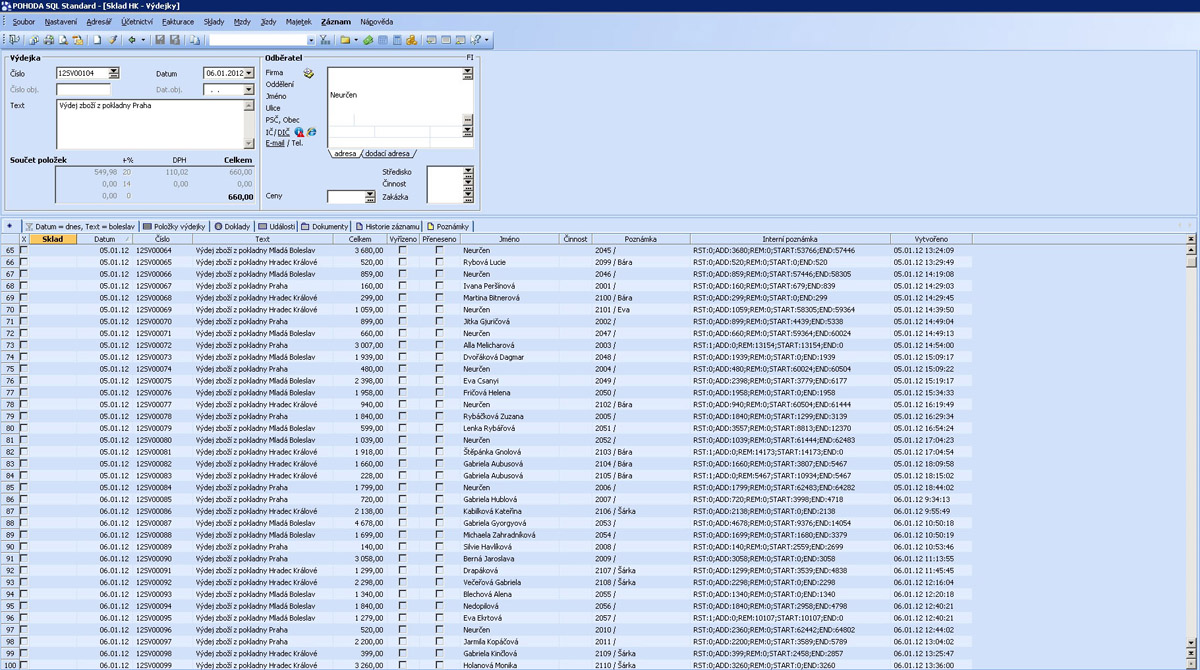Open the Datum date picker dropdown
This screenshot has width=1200, height=670.
(x=249, y=73)
